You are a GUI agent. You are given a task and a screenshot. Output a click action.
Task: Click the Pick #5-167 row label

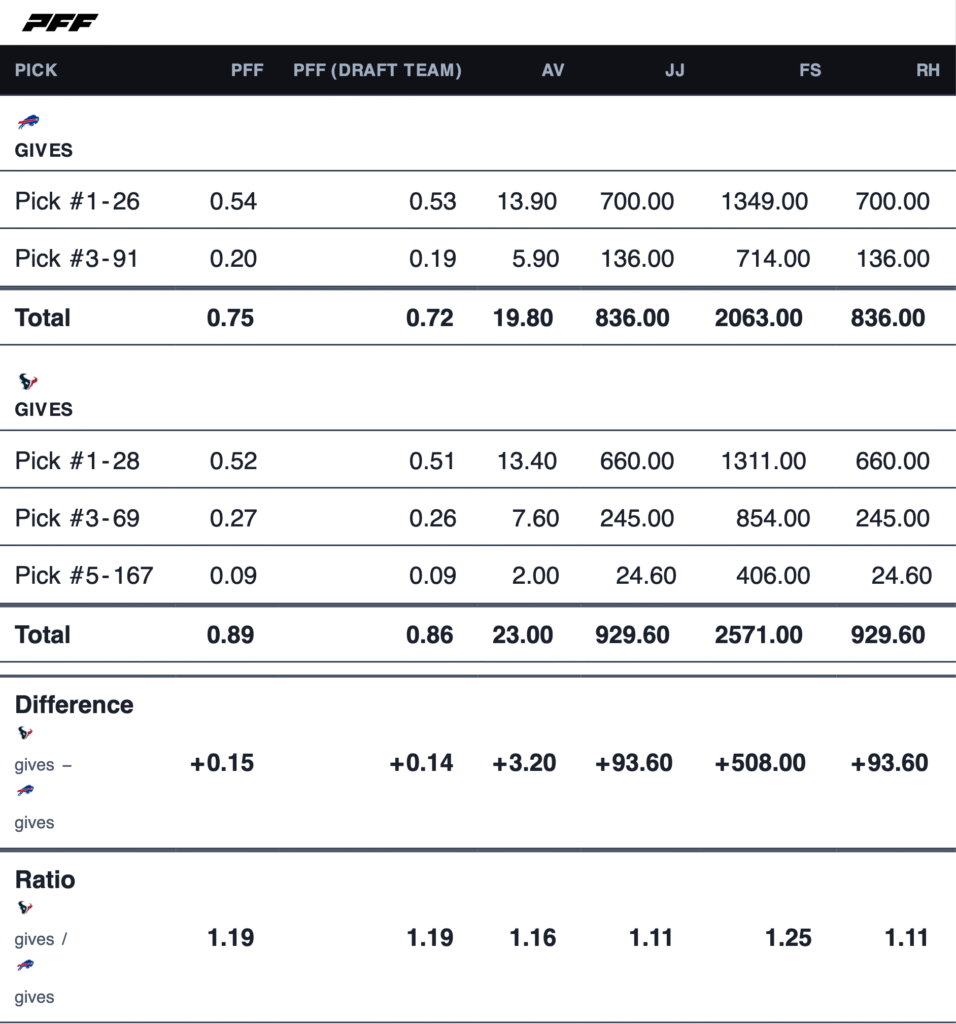(x=84, y=576)
